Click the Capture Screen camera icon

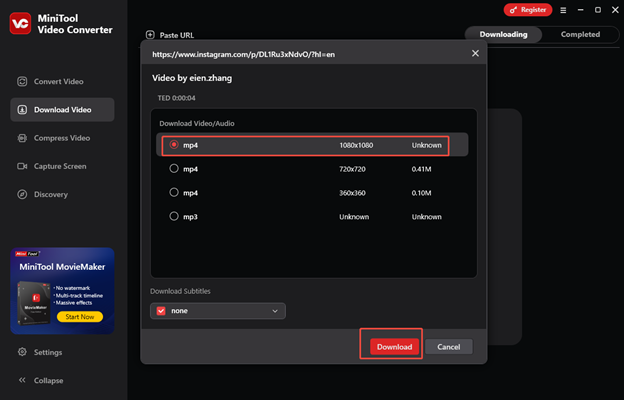[22, 166]
